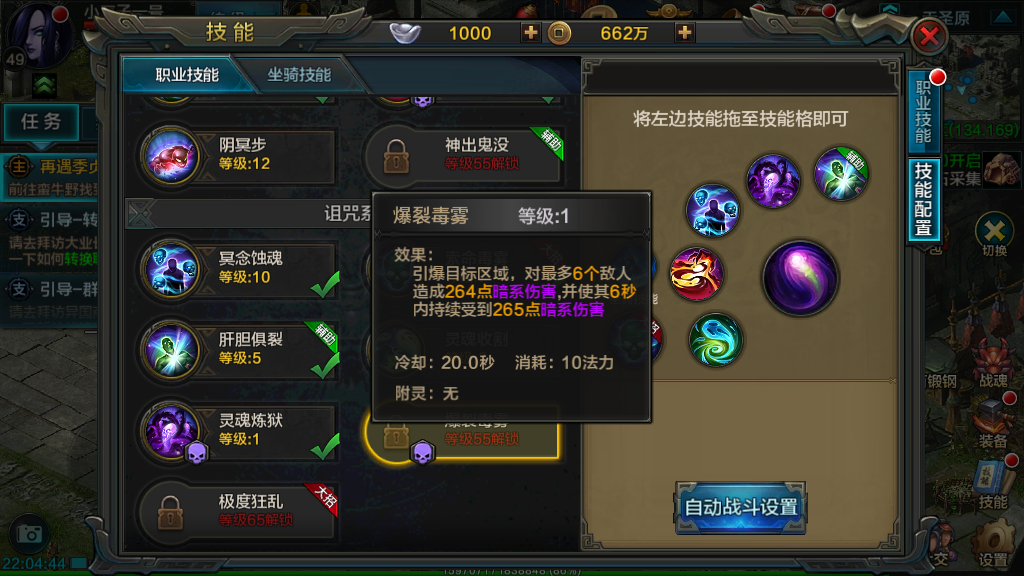Toggle the green checkmark on 肝胆俱裂

(x=325, y=365)
